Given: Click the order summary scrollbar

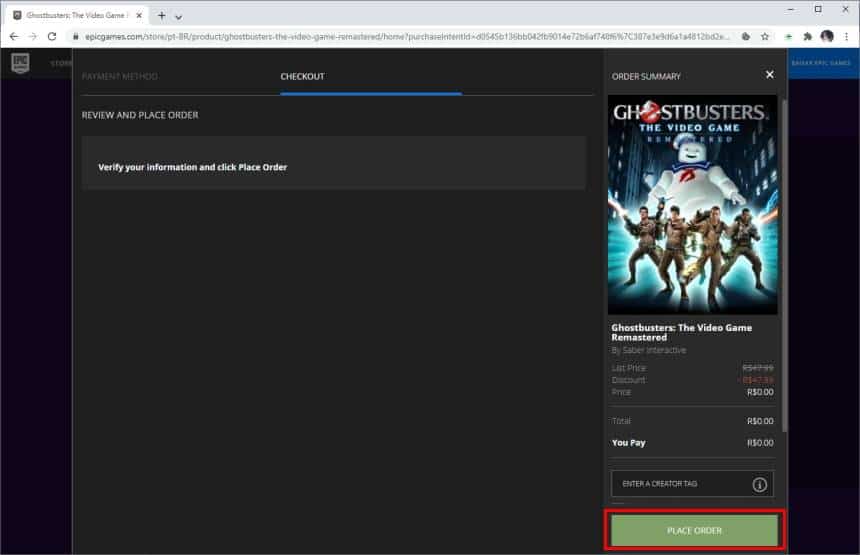Looking at the screenshot, I should pos(784,264).
